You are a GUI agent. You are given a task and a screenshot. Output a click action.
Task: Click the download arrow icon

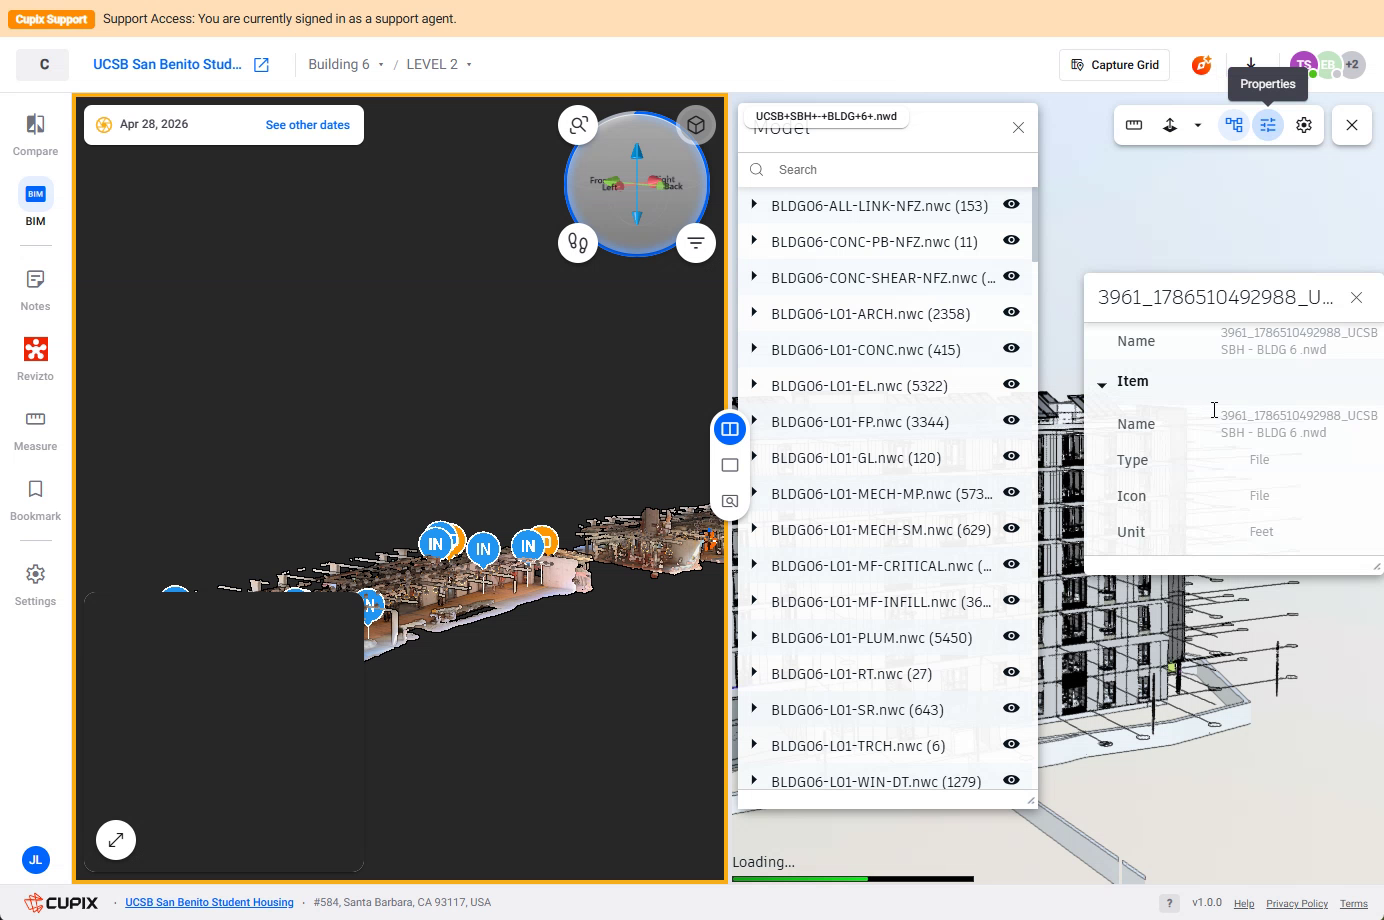(x=1251, y=63)
